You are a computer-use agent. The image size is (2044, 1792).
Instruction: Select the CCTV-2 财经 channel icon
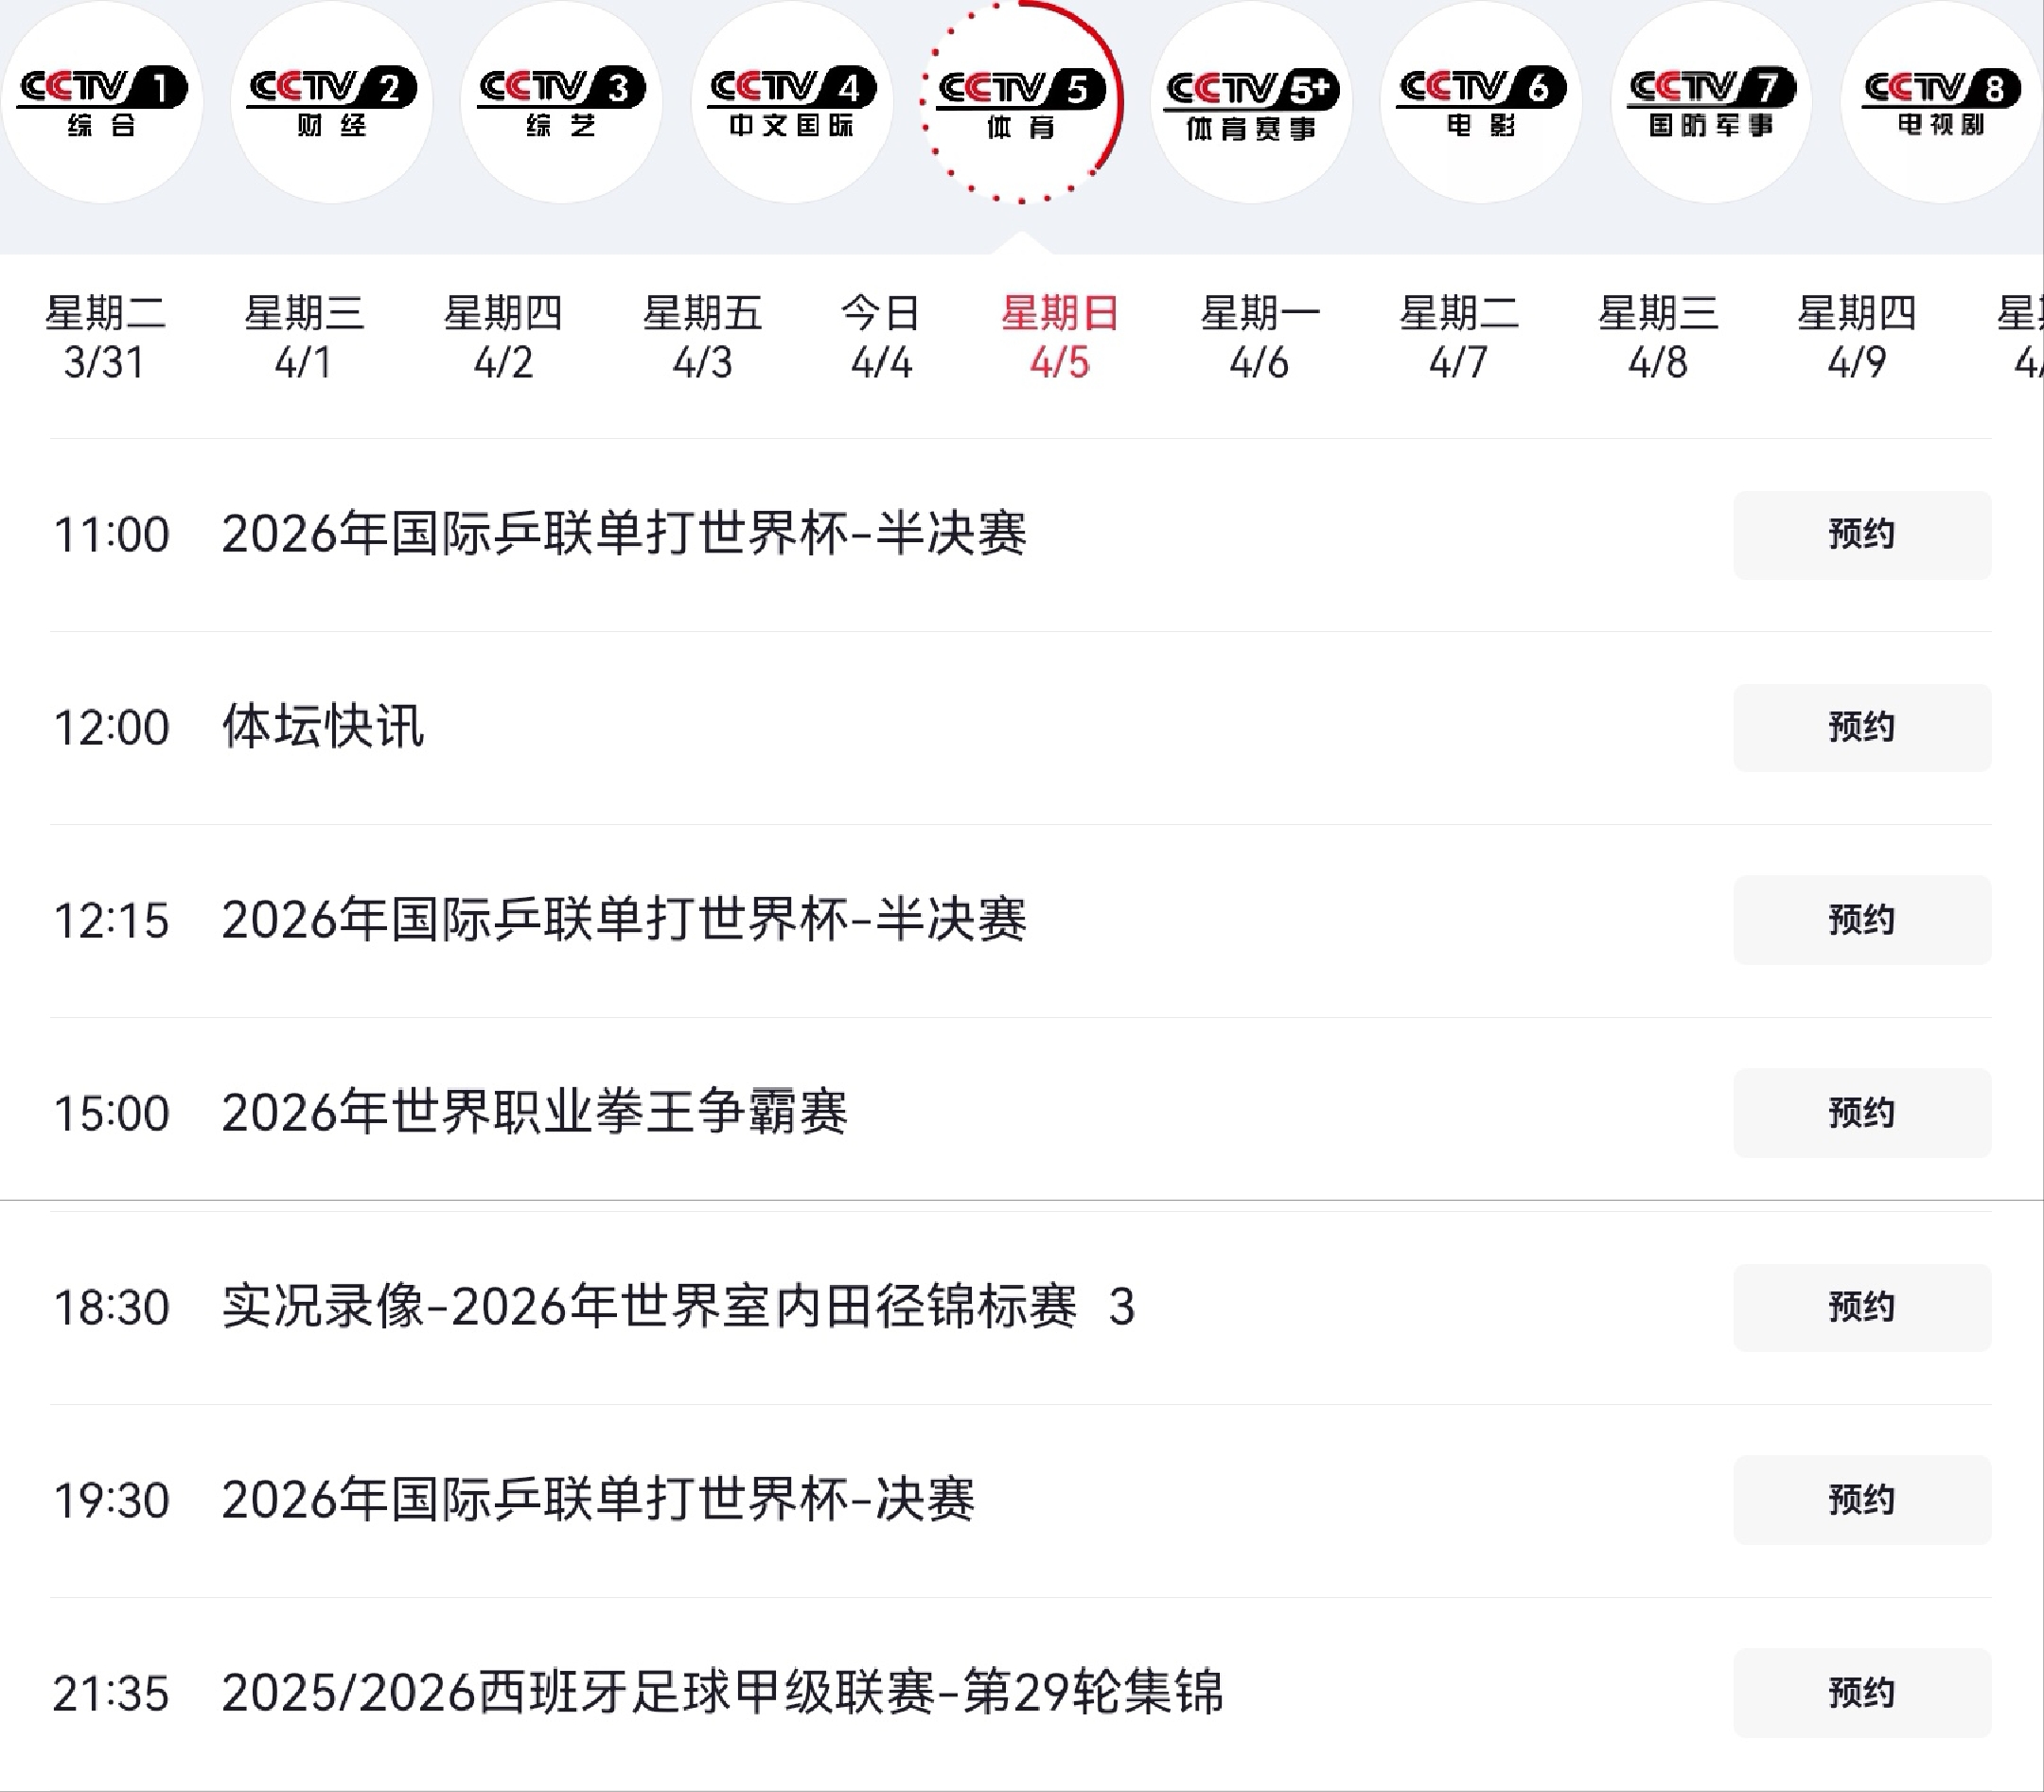(332, 101)
